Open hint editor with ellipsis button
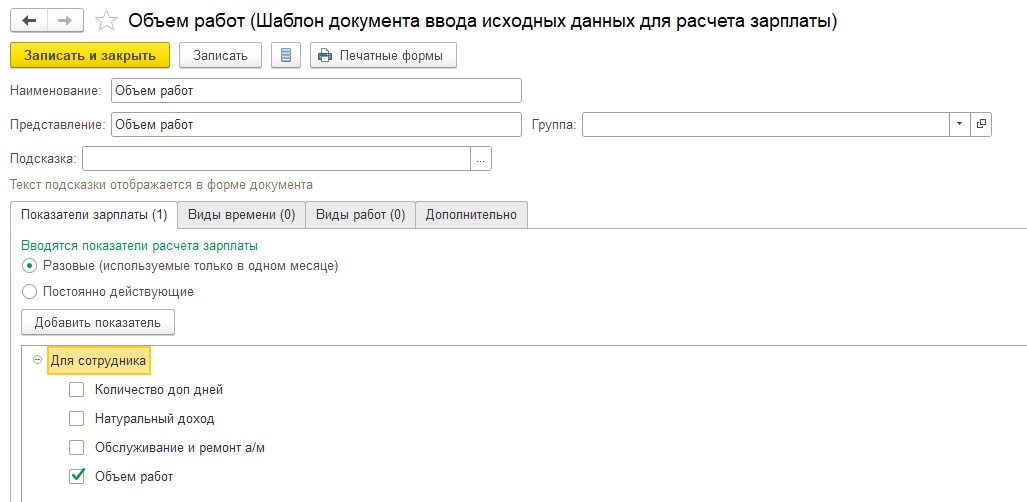The width and height of the screenshot is (1027, 502). click(481, 159)
